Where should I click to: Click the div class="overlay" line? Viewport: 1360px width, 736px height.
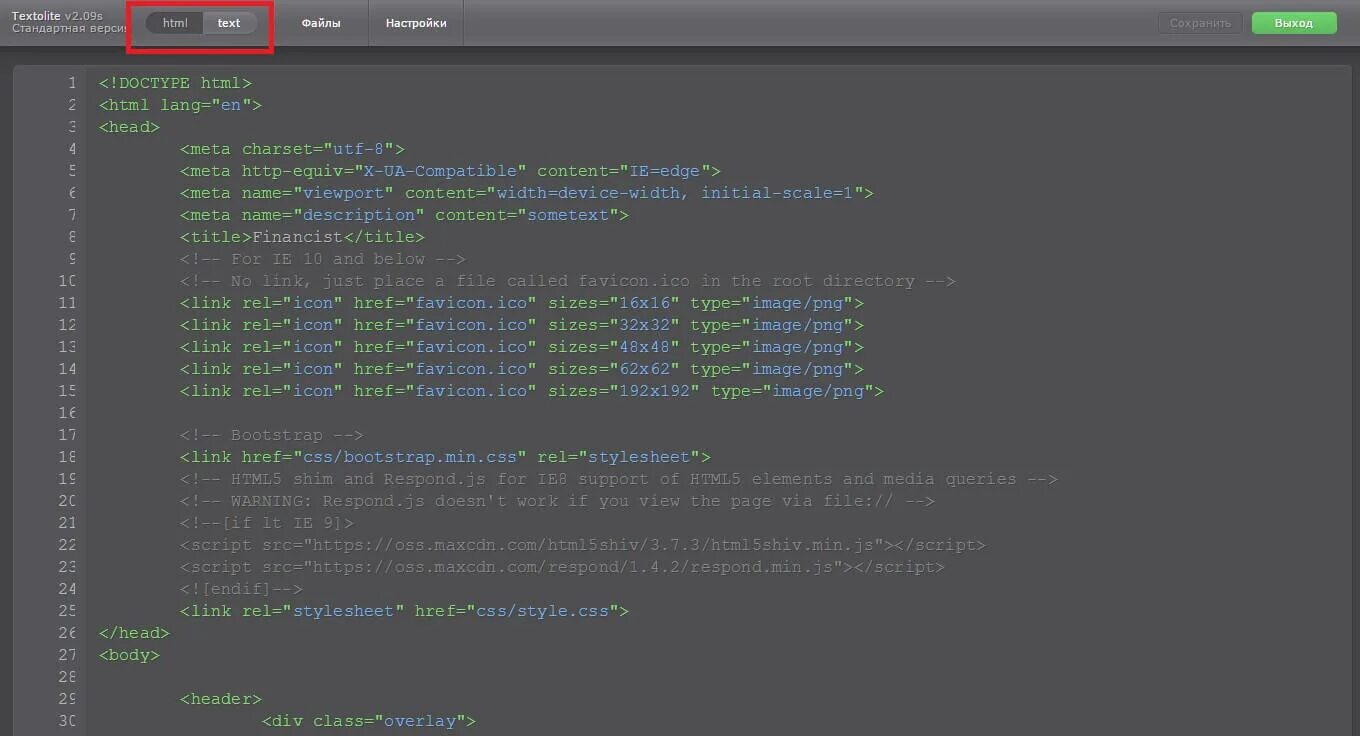pyautogui.click(x=369, y=721)
